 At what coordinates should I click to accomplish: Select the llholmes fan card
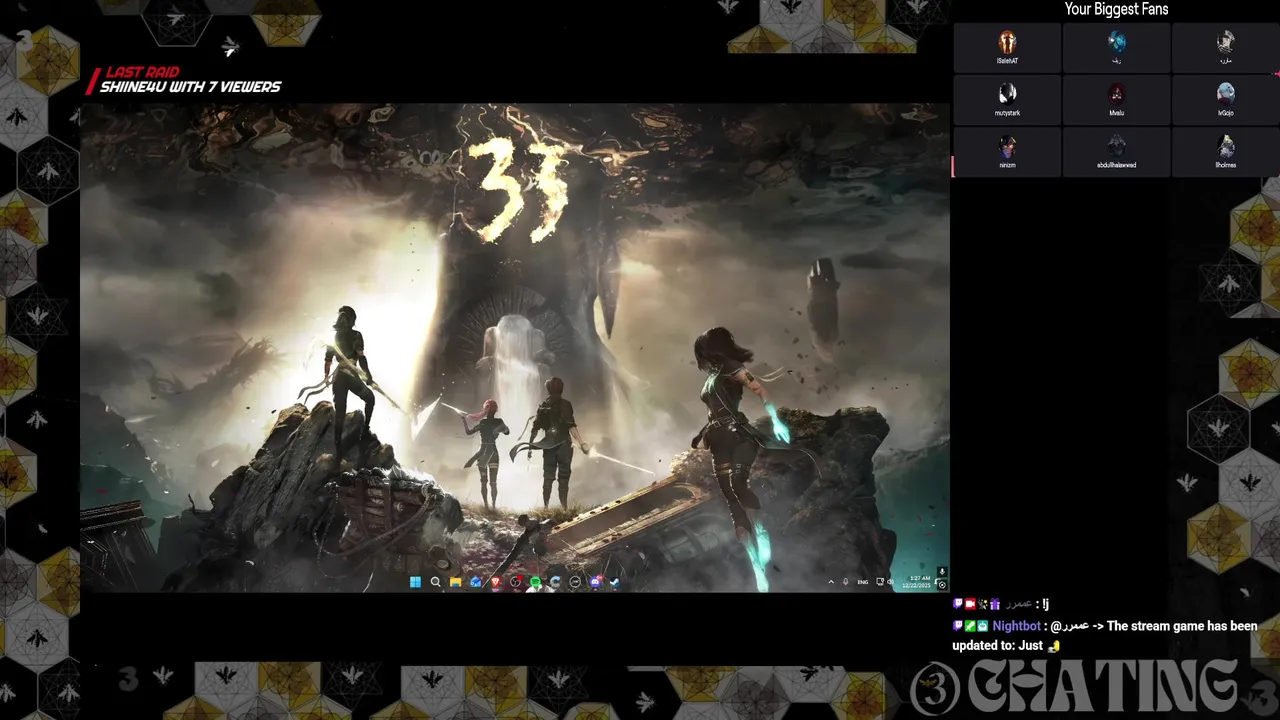(1225, 151)
